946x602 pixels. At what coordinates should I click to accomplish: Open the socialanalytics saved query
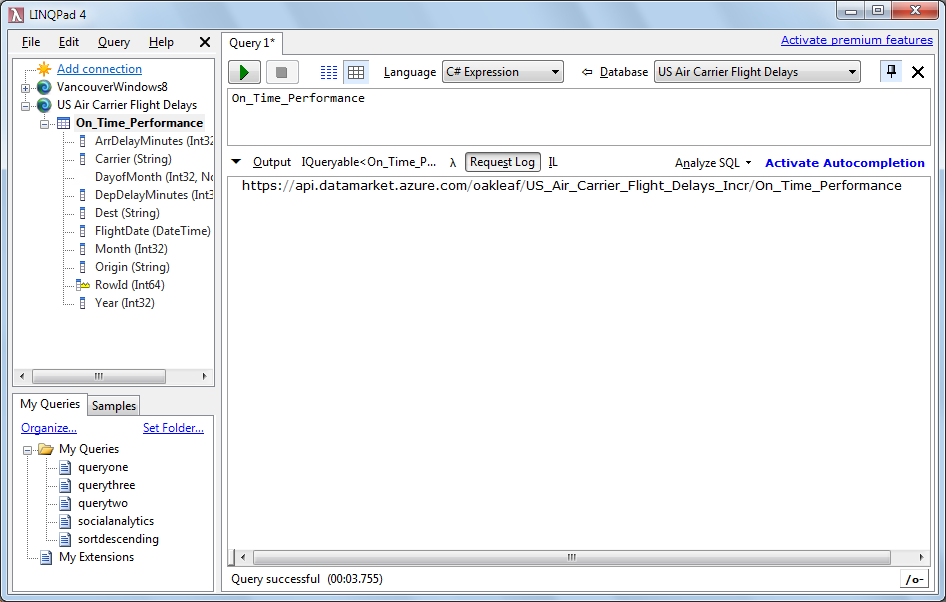(x=116, y=521)
